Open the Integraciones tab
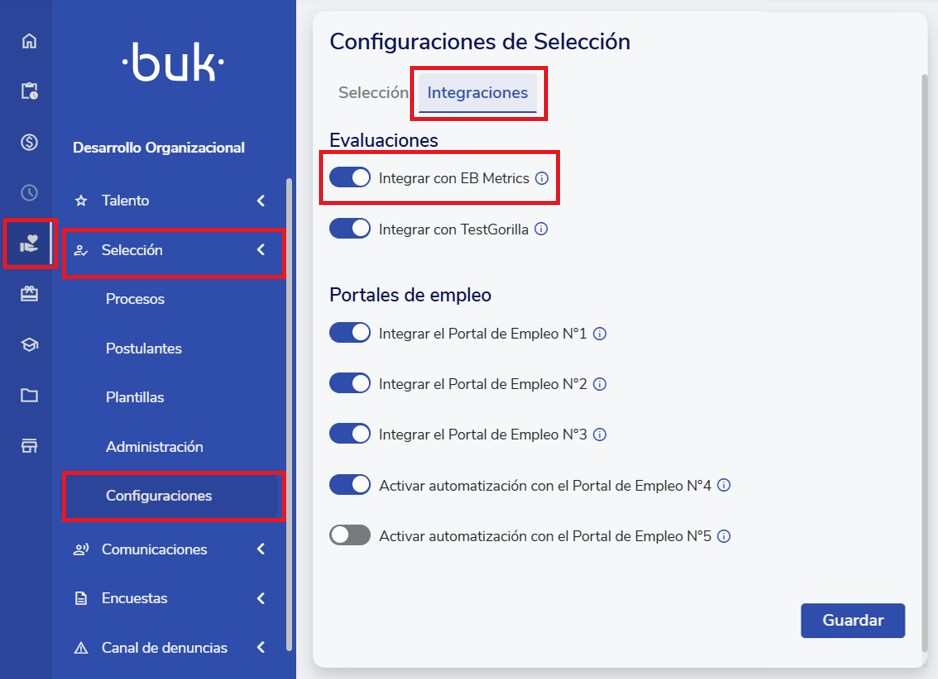The height and width of the screenshot is (679, 938). pos(477,93)
